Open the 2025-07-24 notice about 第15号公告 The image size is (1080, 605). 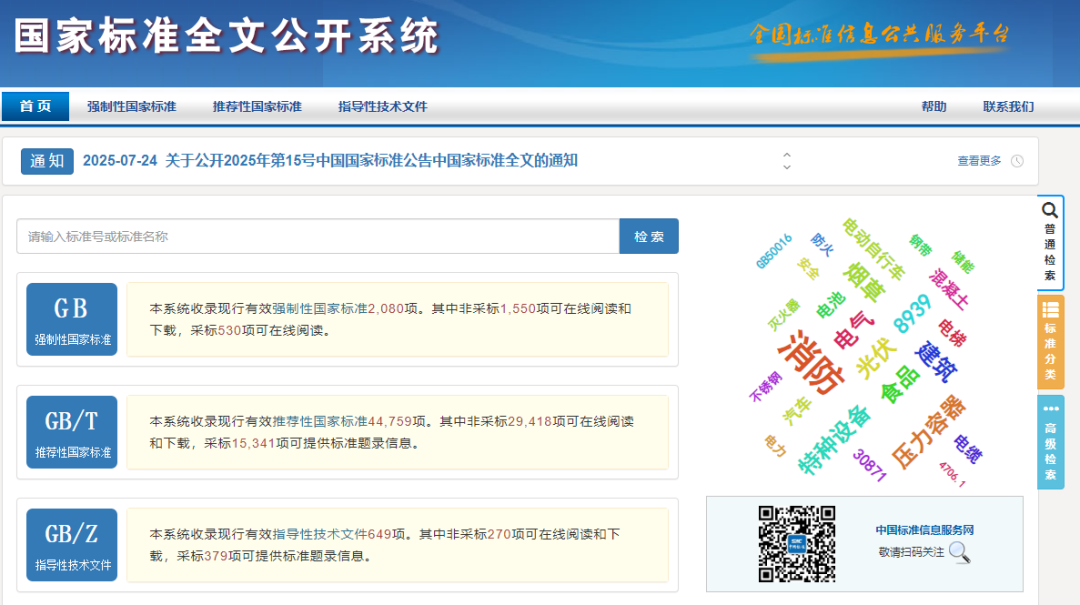(x=330, y=161)
